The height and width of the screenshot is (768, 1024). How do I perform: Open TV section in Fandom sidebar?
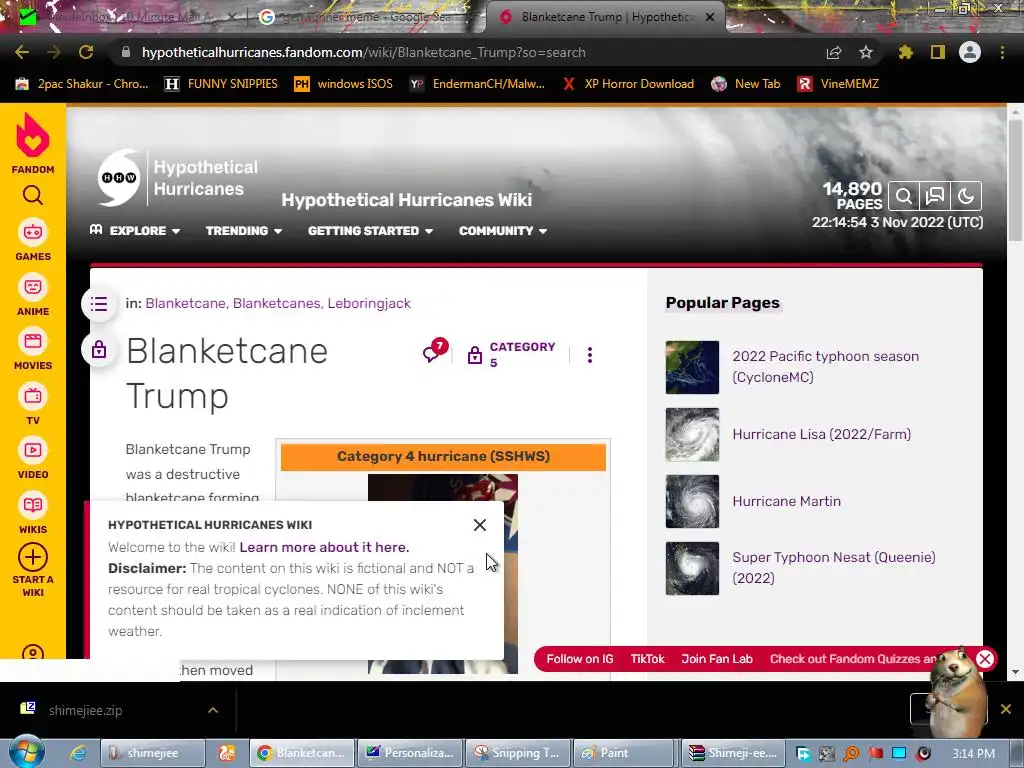click(x=33, y=404)
